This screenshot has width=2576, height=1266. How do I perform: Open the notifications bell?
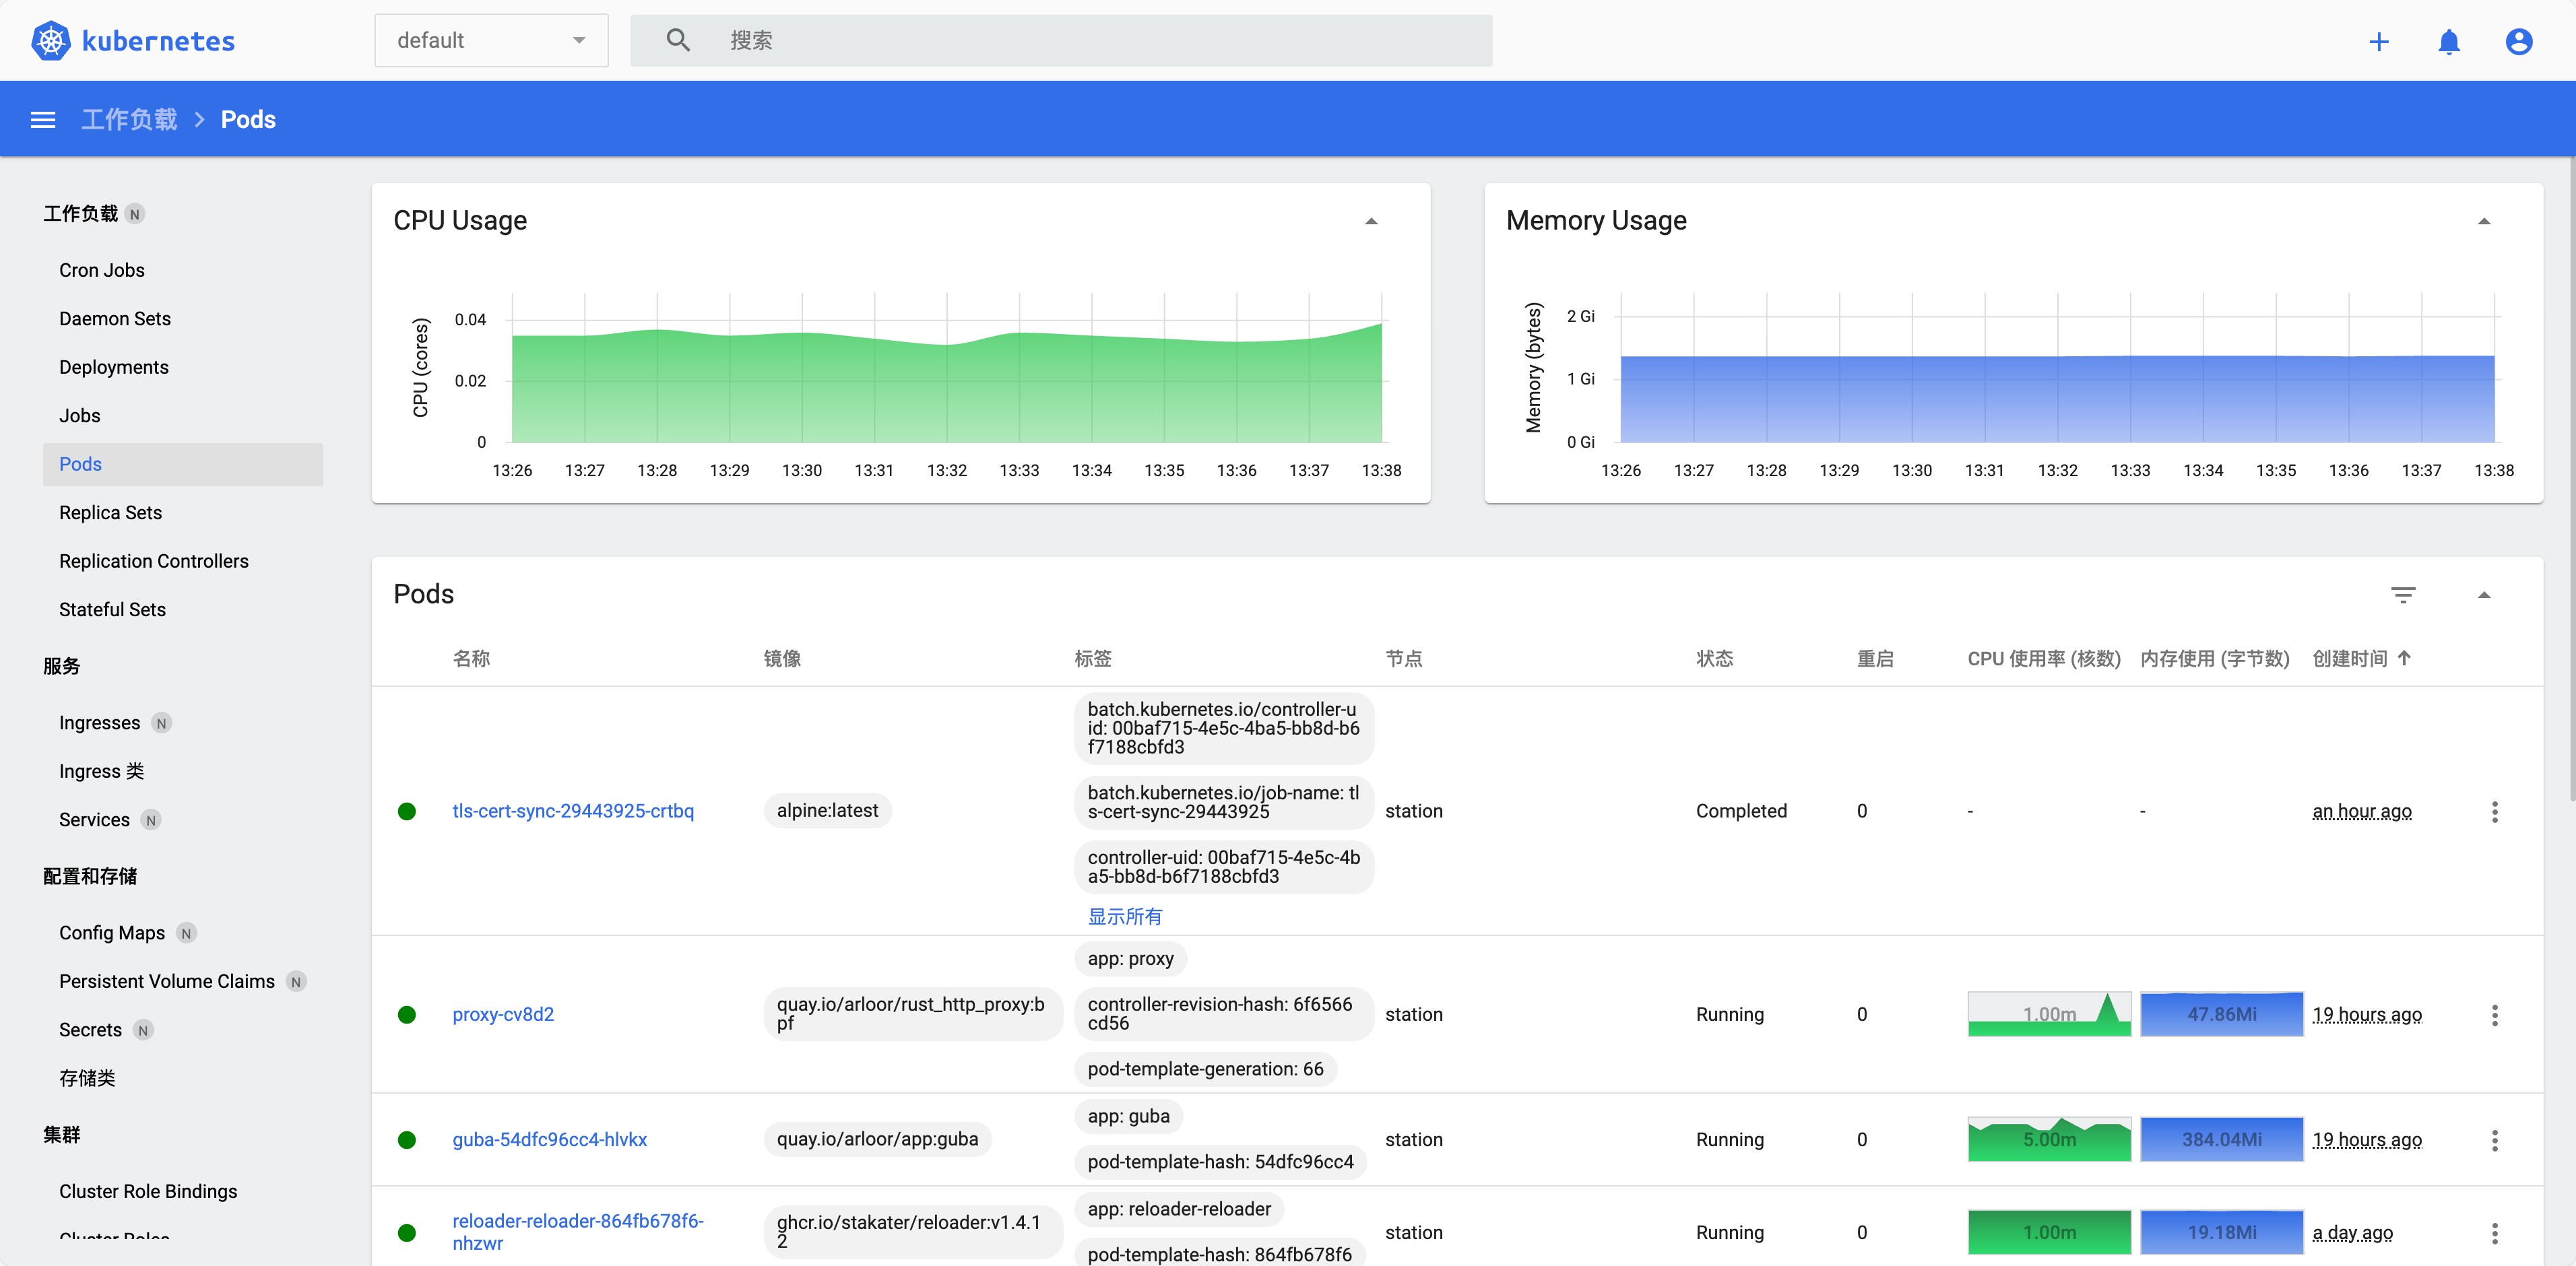tap(2449, 41)
